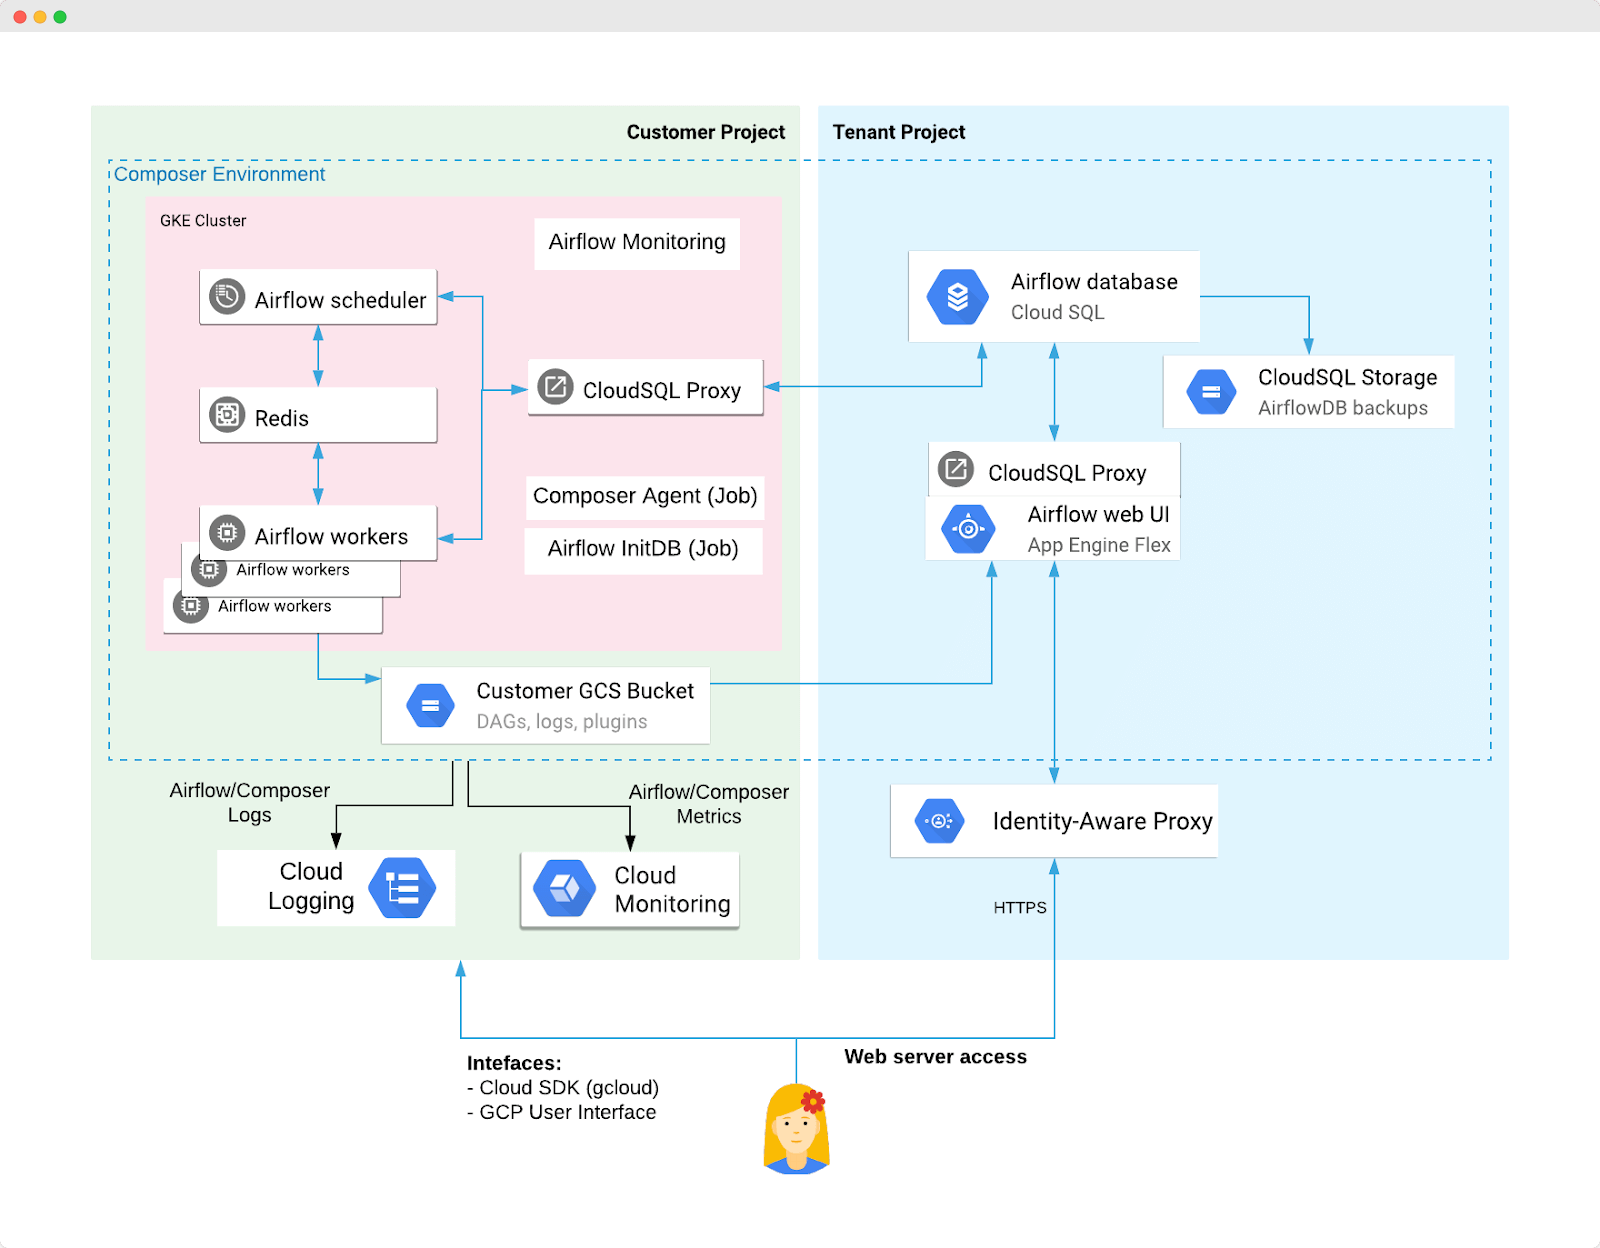Click the Customer GCS Bucket title
The height and width of the screenshot is (1248, 1600).
click(585, 691)
